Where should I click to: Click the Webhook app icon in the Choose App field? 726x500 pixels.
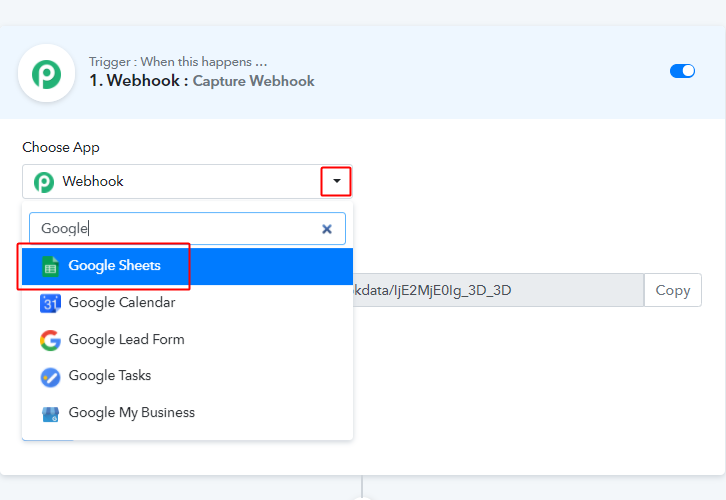tap(44, 182)
